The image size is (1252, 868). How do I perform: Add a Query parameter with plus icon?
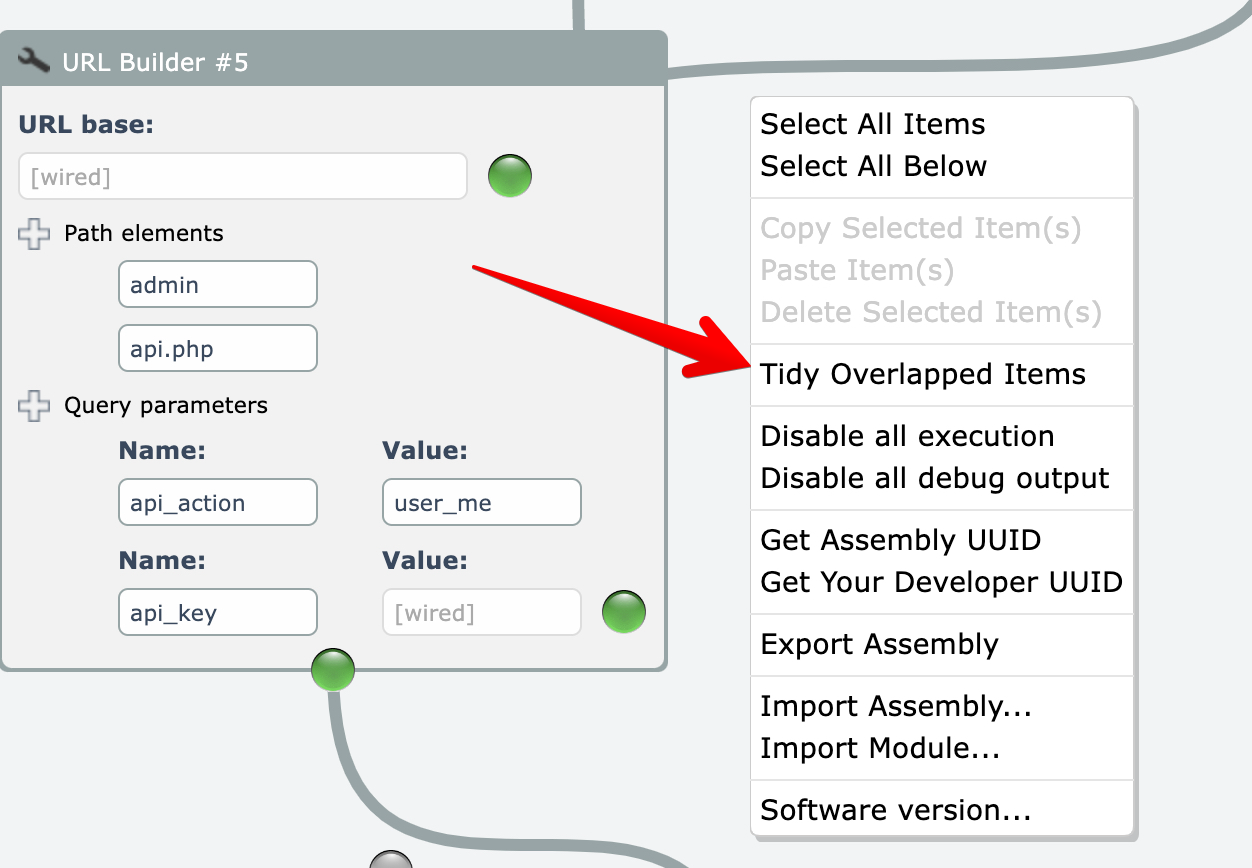(34, 406)
